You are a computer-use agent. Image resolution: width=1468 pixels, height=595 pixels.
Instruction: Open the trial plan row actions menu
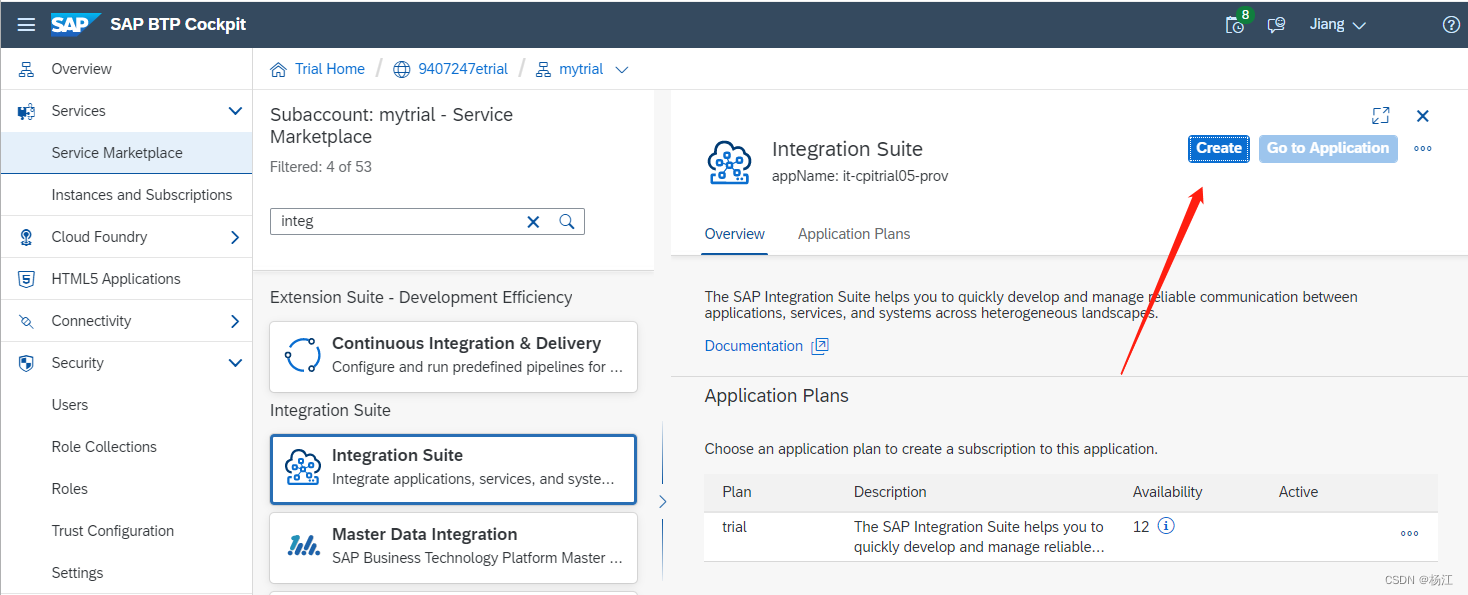1410,533
